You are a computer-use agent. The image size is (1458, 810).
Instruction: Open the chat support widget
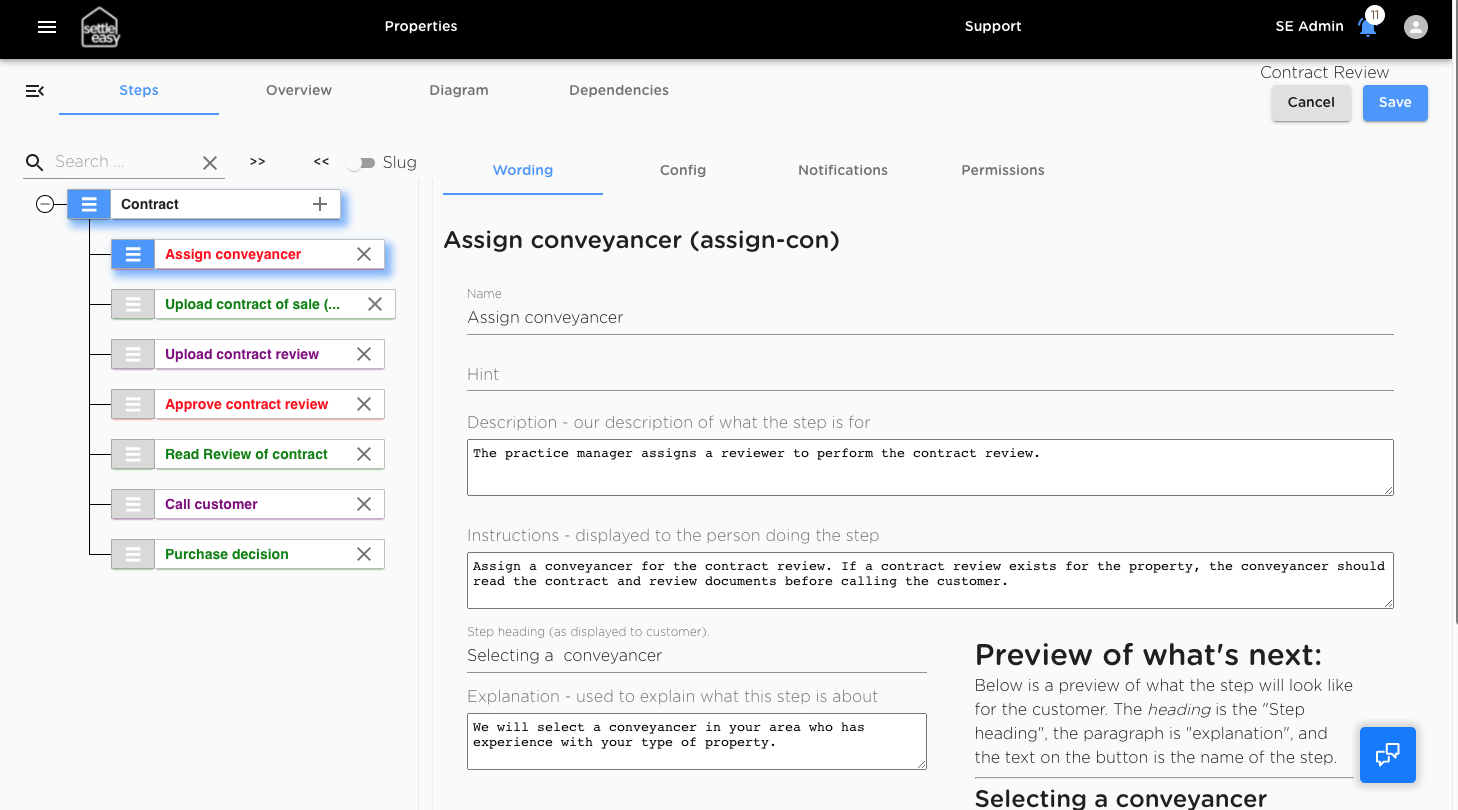1388,755
